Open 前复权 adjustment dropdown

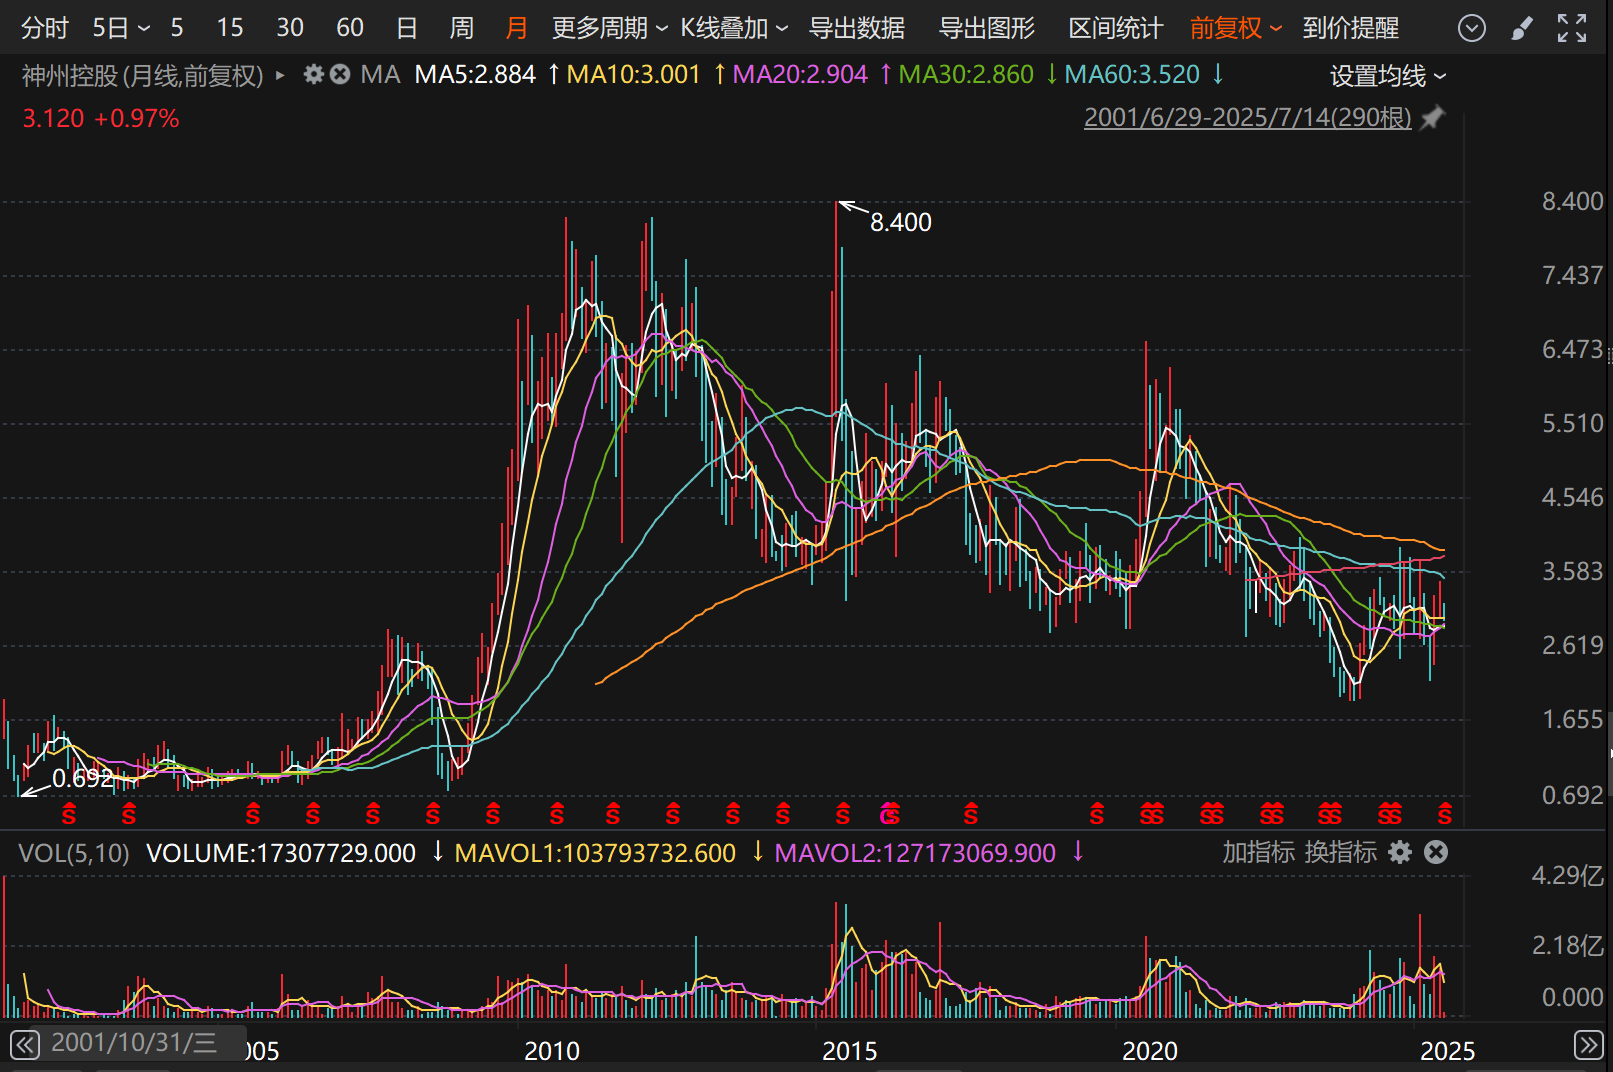[x=1236, y=28]
